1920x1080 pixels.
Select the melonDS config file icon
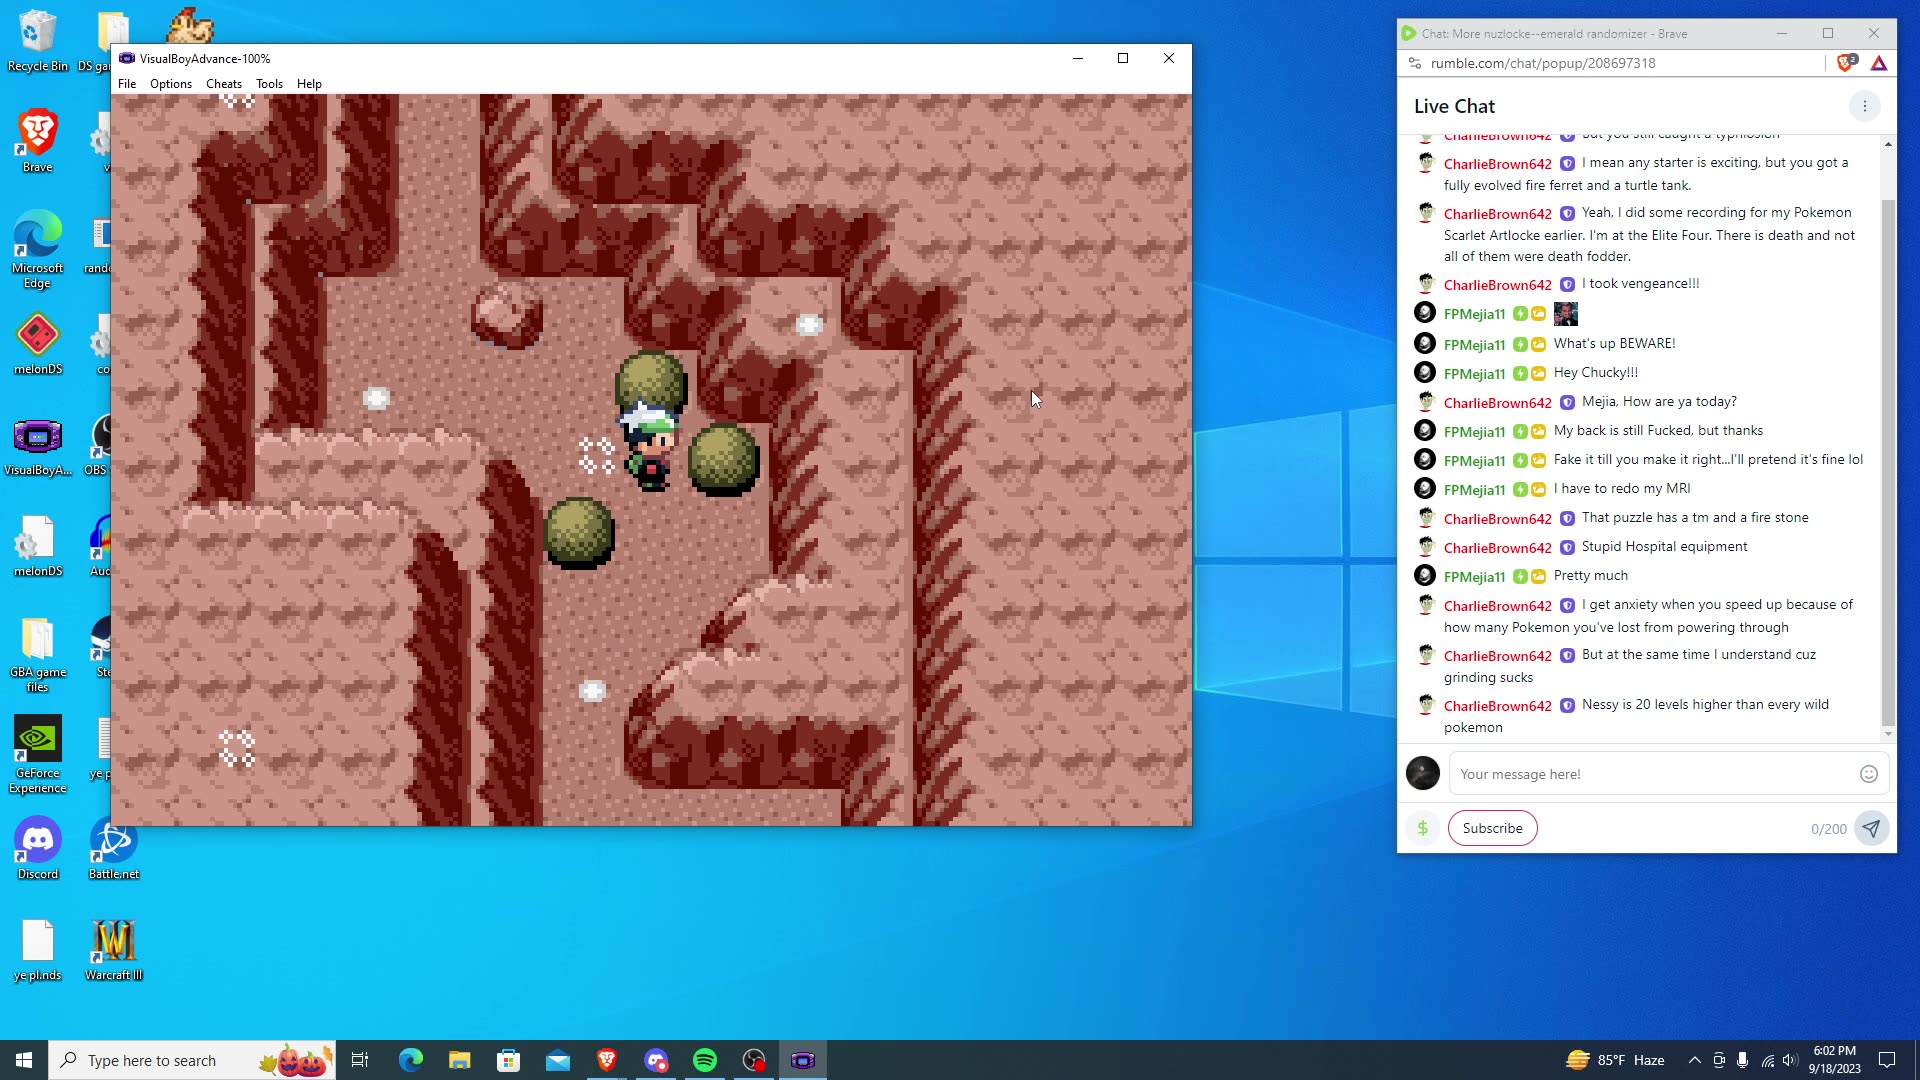(x=38, y=547)
